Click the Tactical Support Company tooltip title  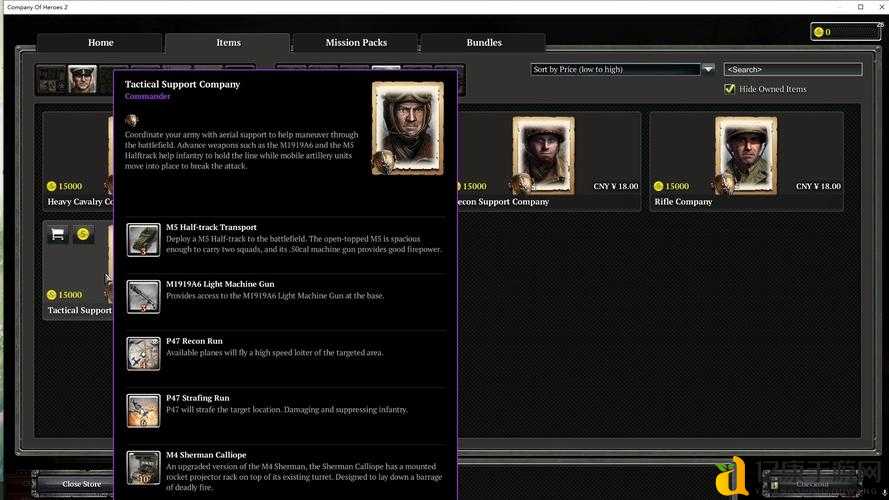182,84
